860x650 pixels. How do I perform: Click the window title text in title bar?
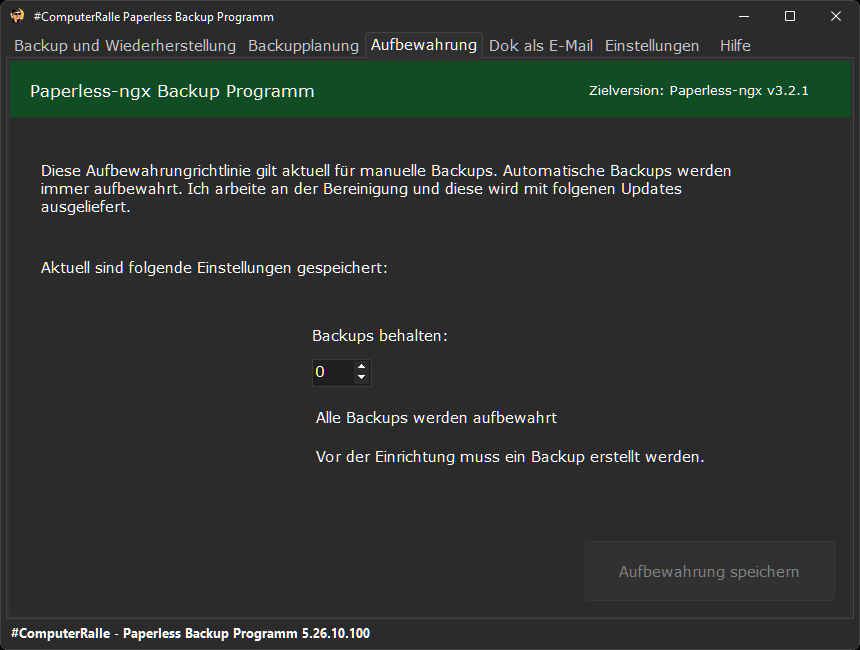[154, 17]
